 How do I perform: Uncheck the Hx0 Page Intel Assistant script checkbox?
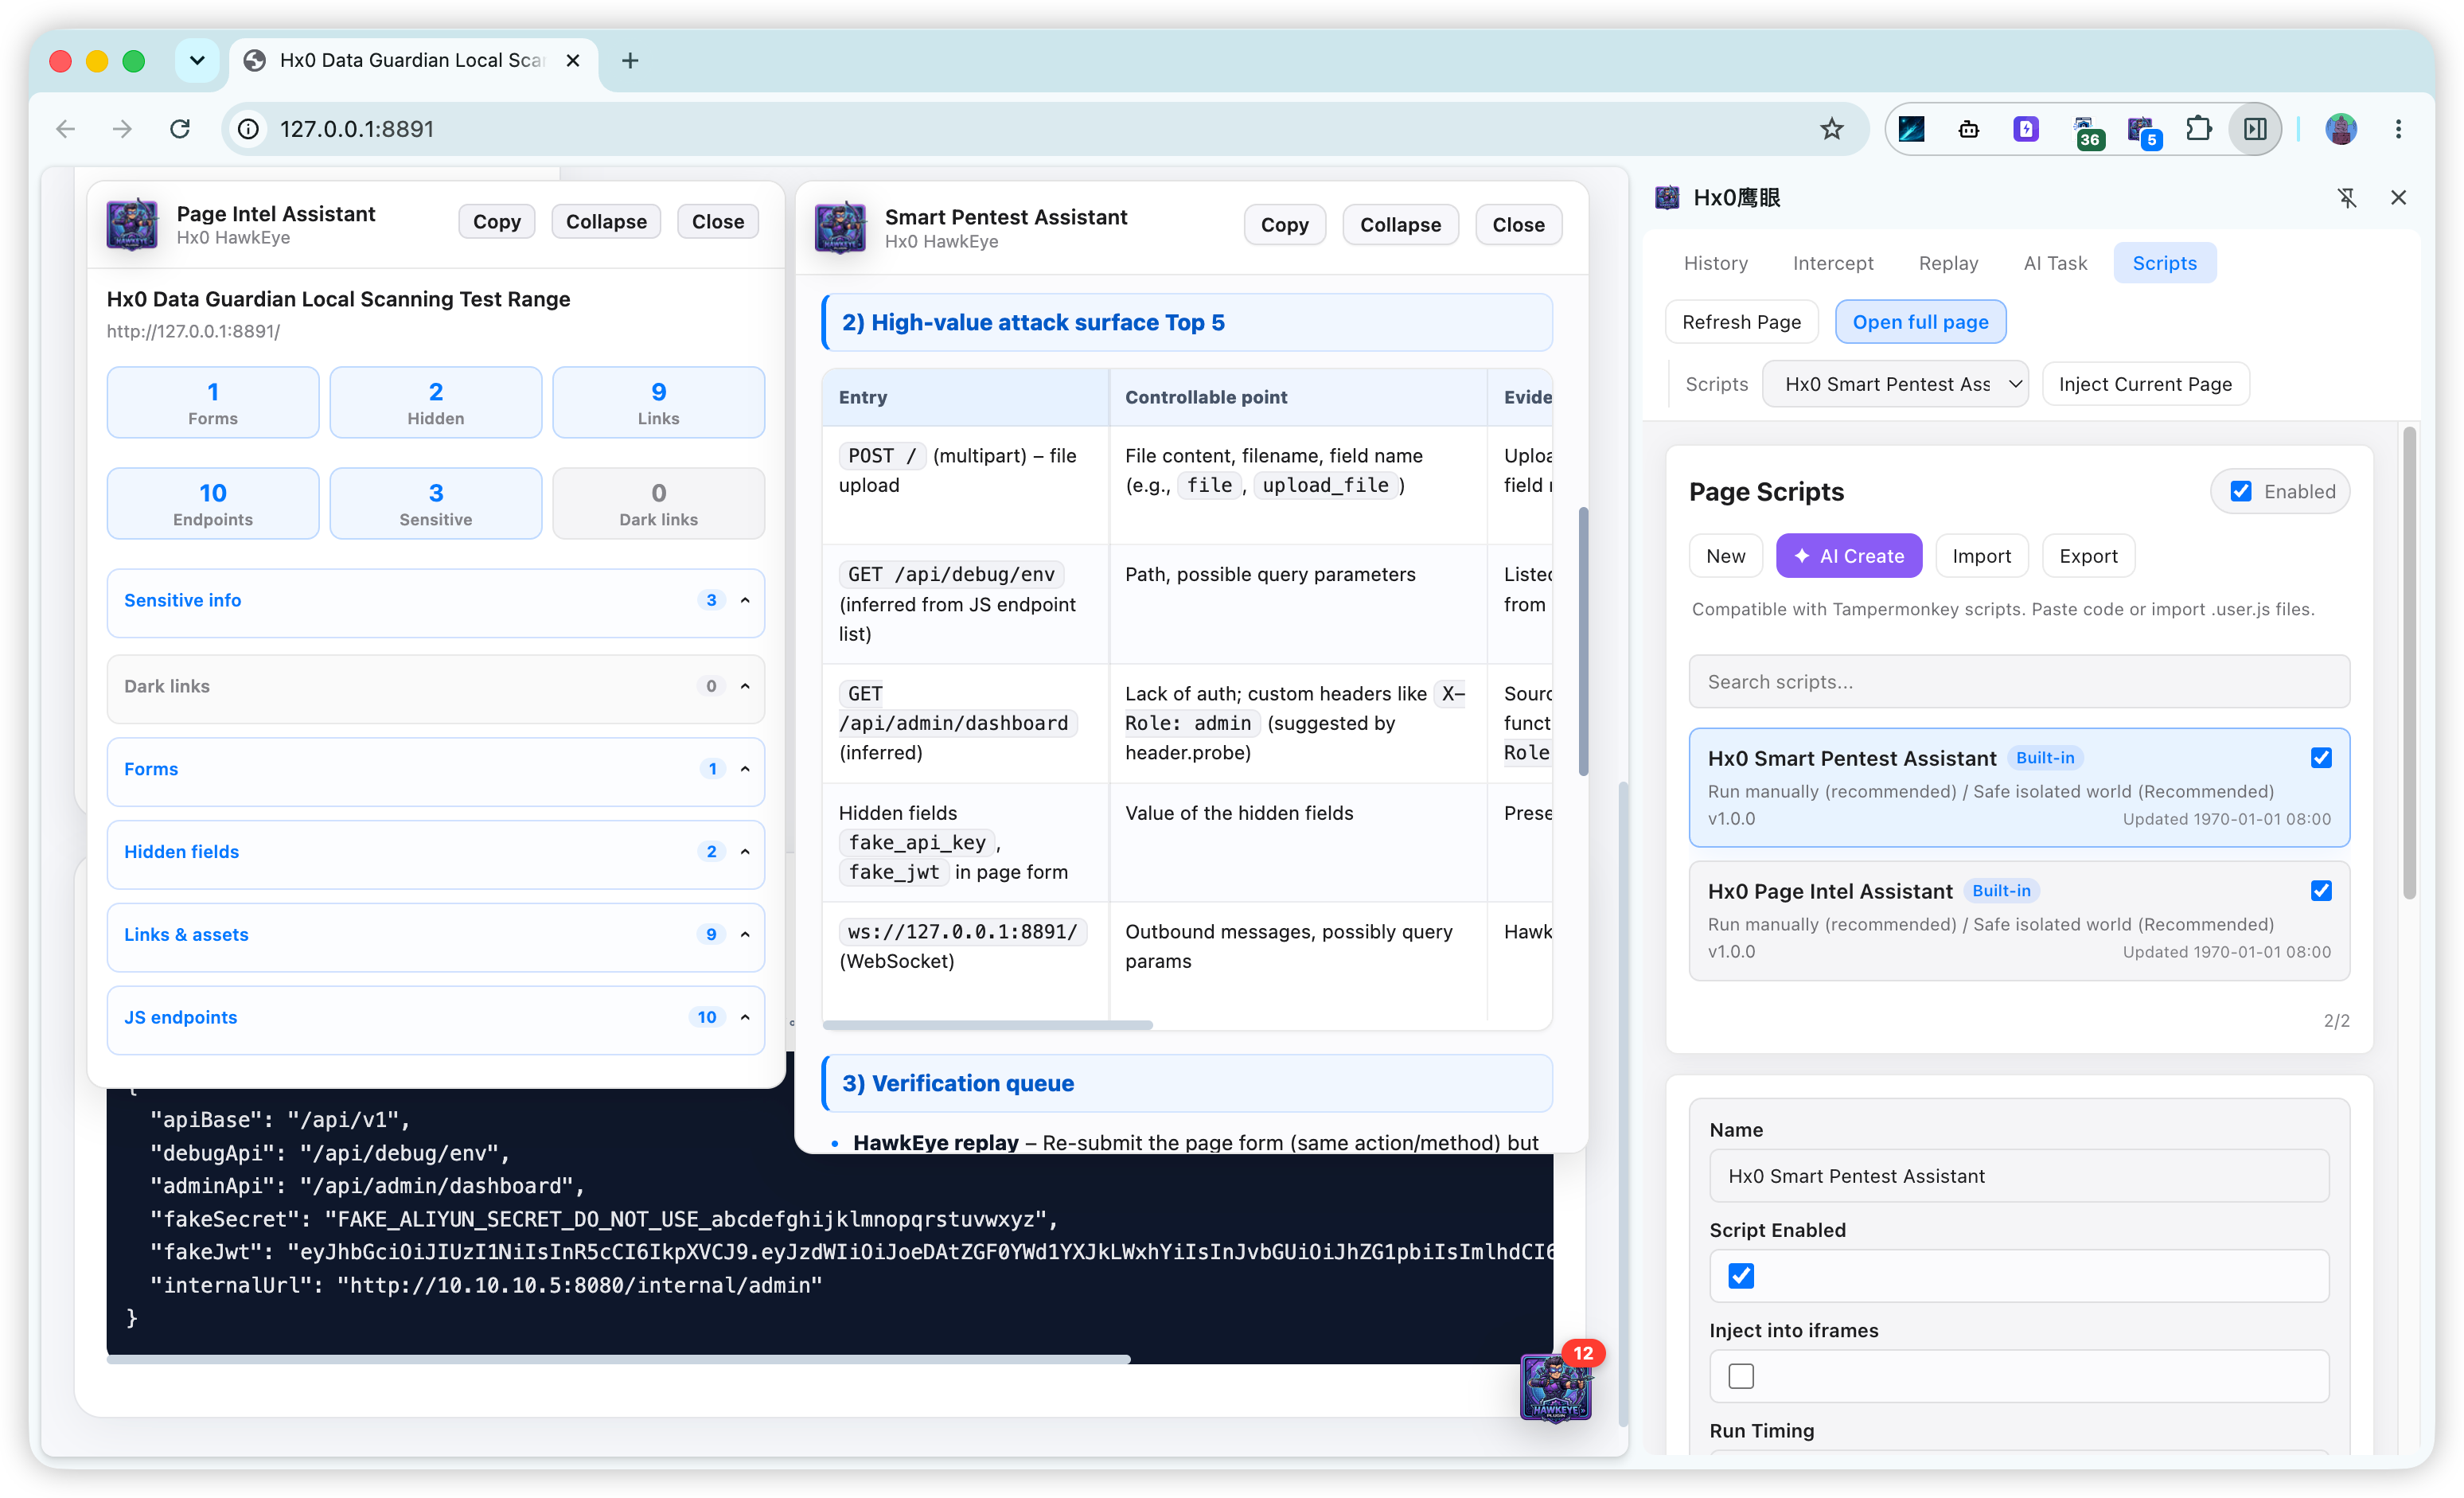click(2321, 891)
